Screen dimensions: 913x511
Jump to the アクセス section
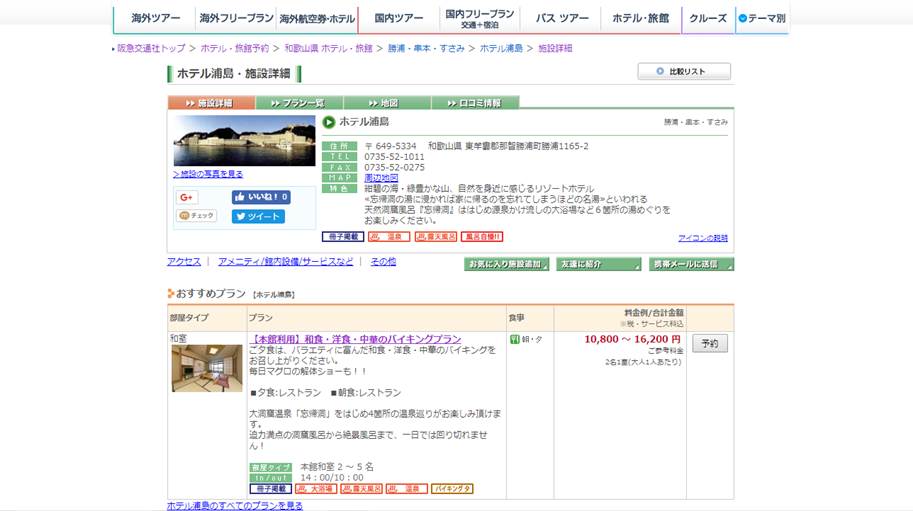[184, 262]
